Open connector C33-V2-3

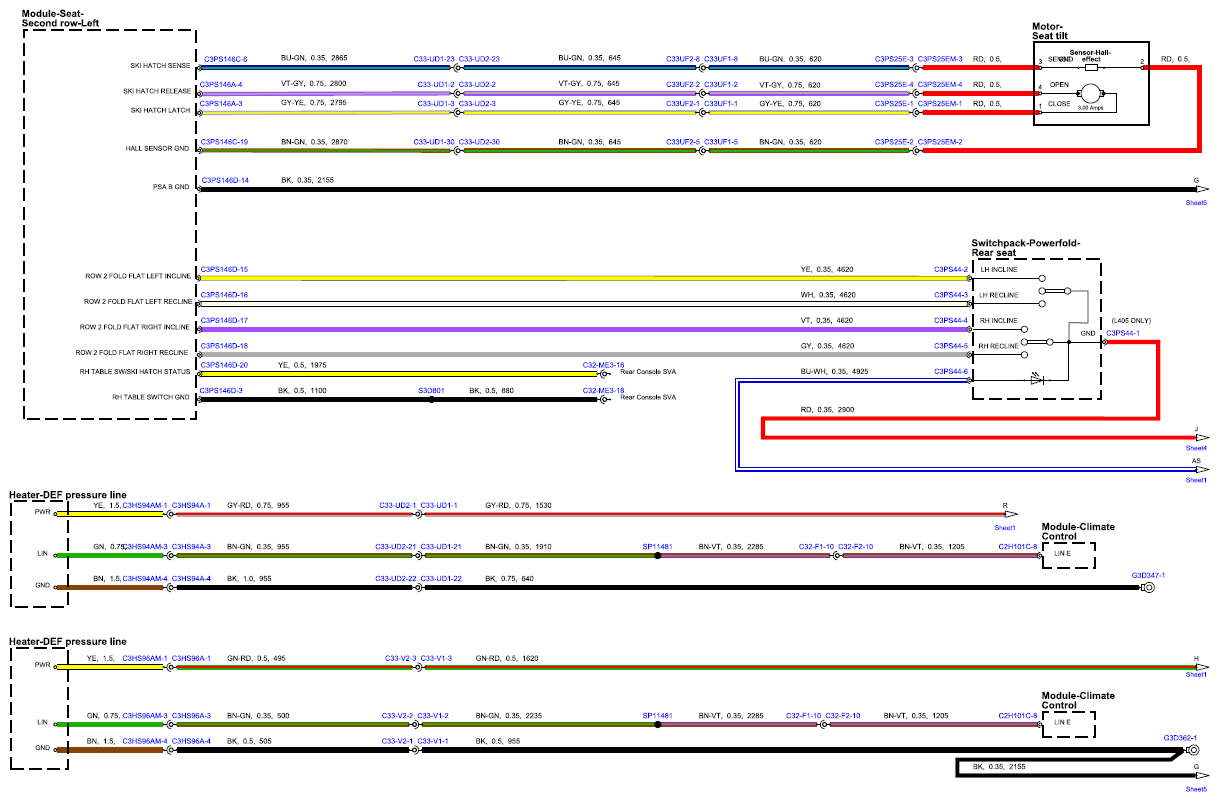pos(400,658)
